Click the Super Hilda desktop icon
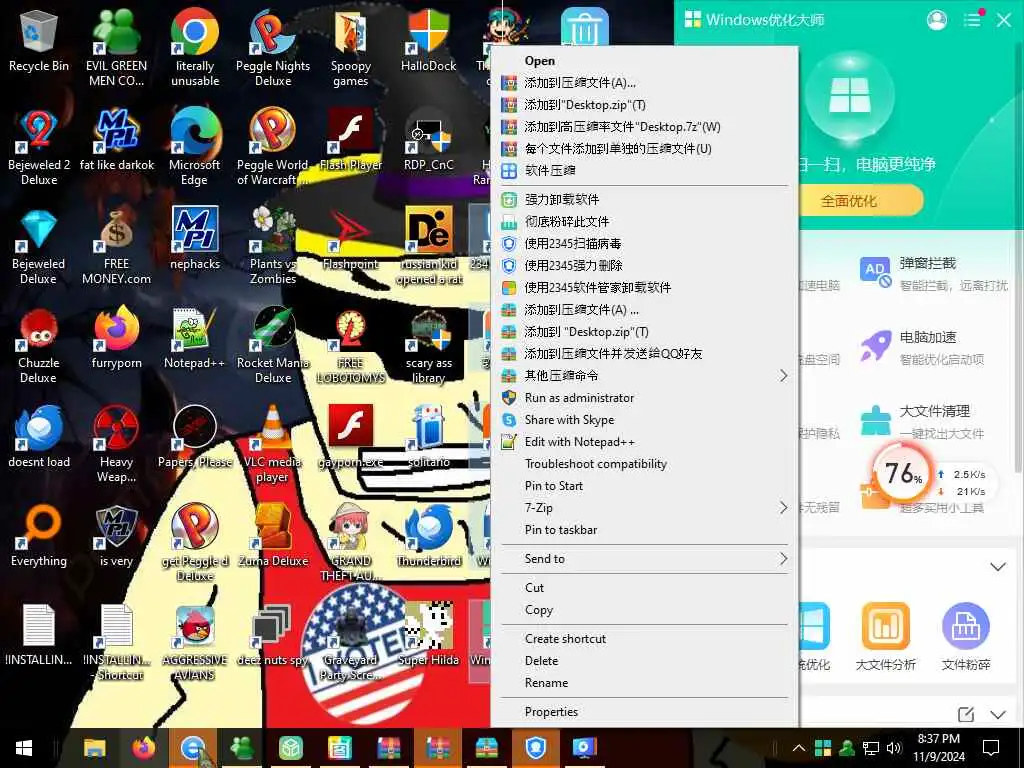The image size is (1024, 768). [x=428, y=635]
